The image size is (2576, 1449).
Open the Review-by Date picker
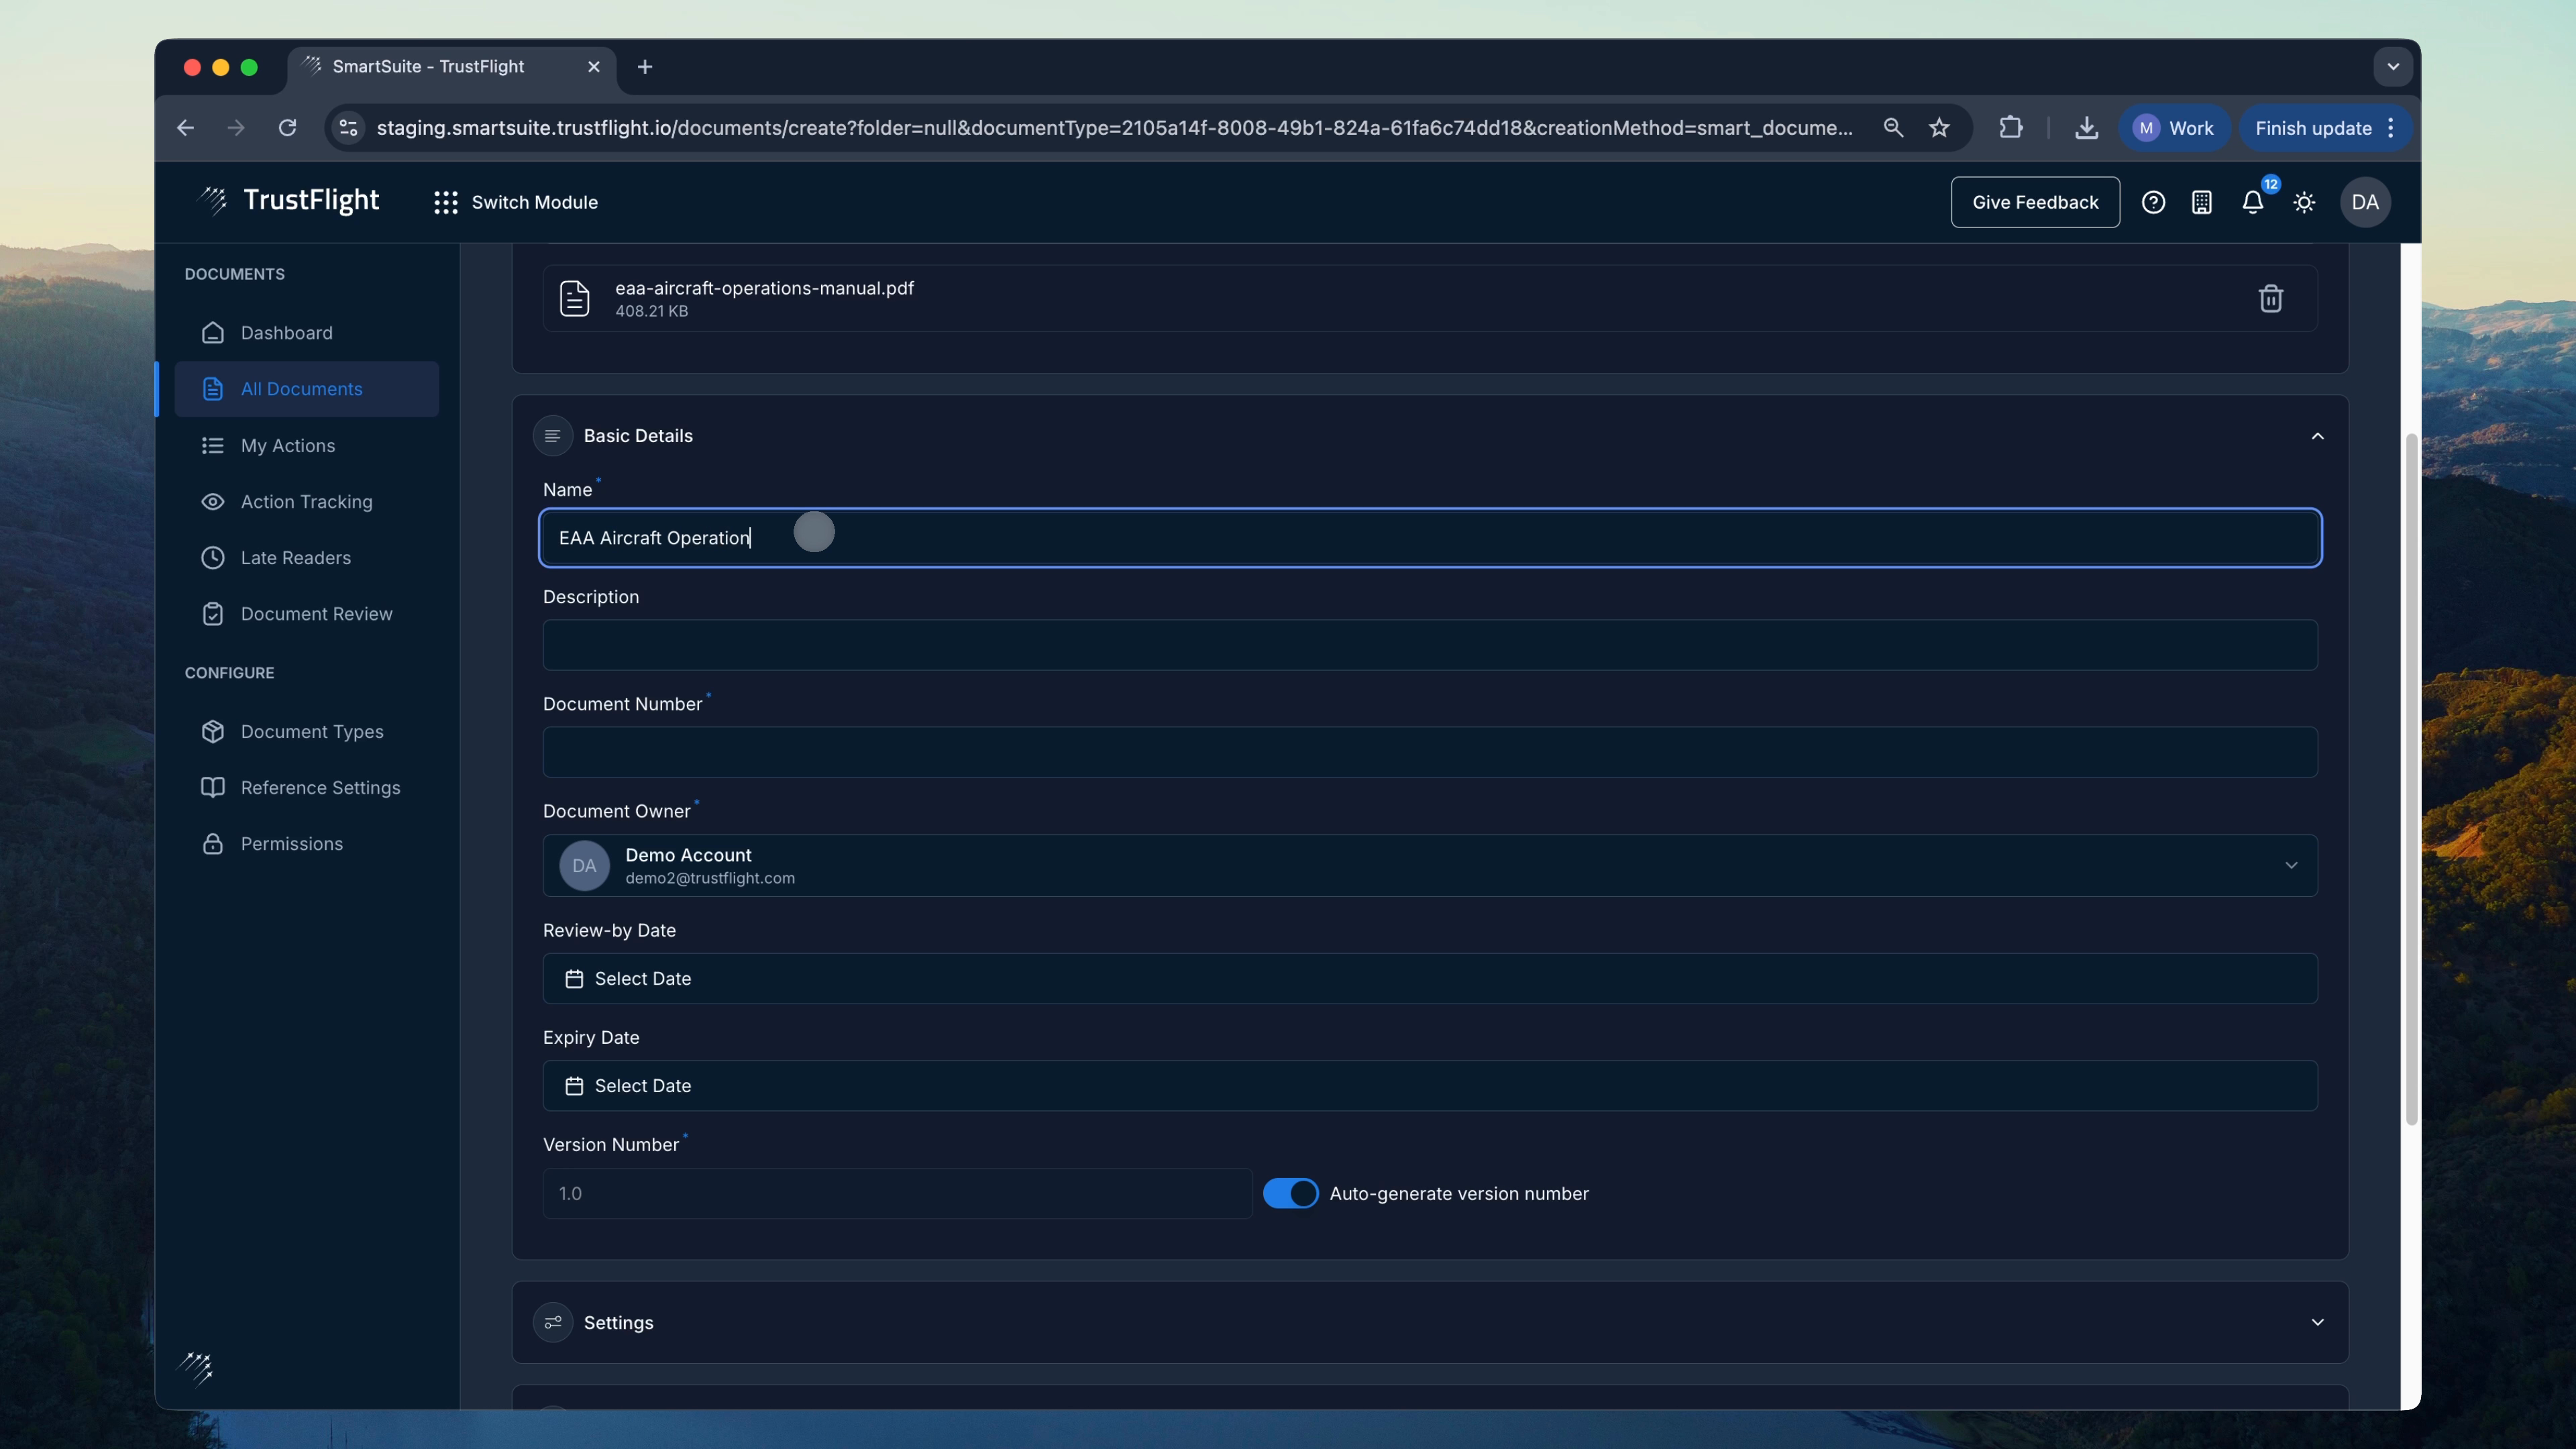coord(1430,978)
